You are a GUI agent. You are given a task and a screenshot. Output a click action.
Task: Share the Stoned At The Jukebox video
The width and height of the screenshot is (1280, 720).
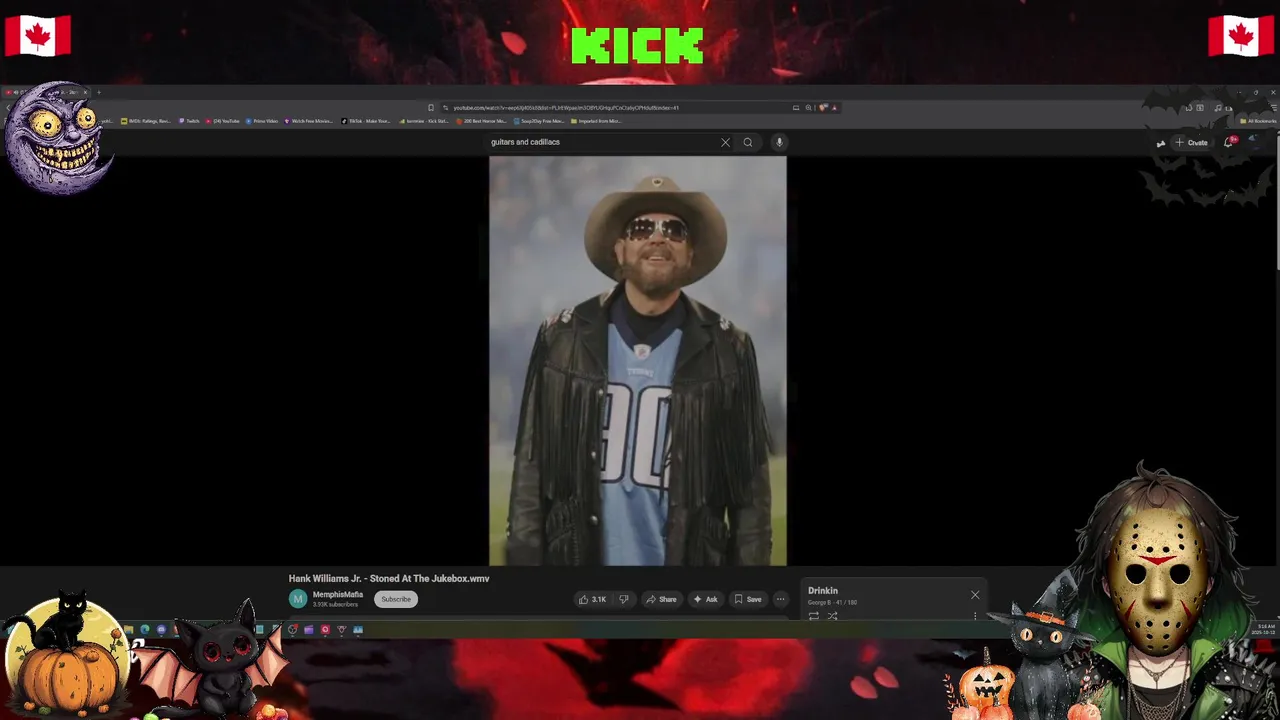661,599
